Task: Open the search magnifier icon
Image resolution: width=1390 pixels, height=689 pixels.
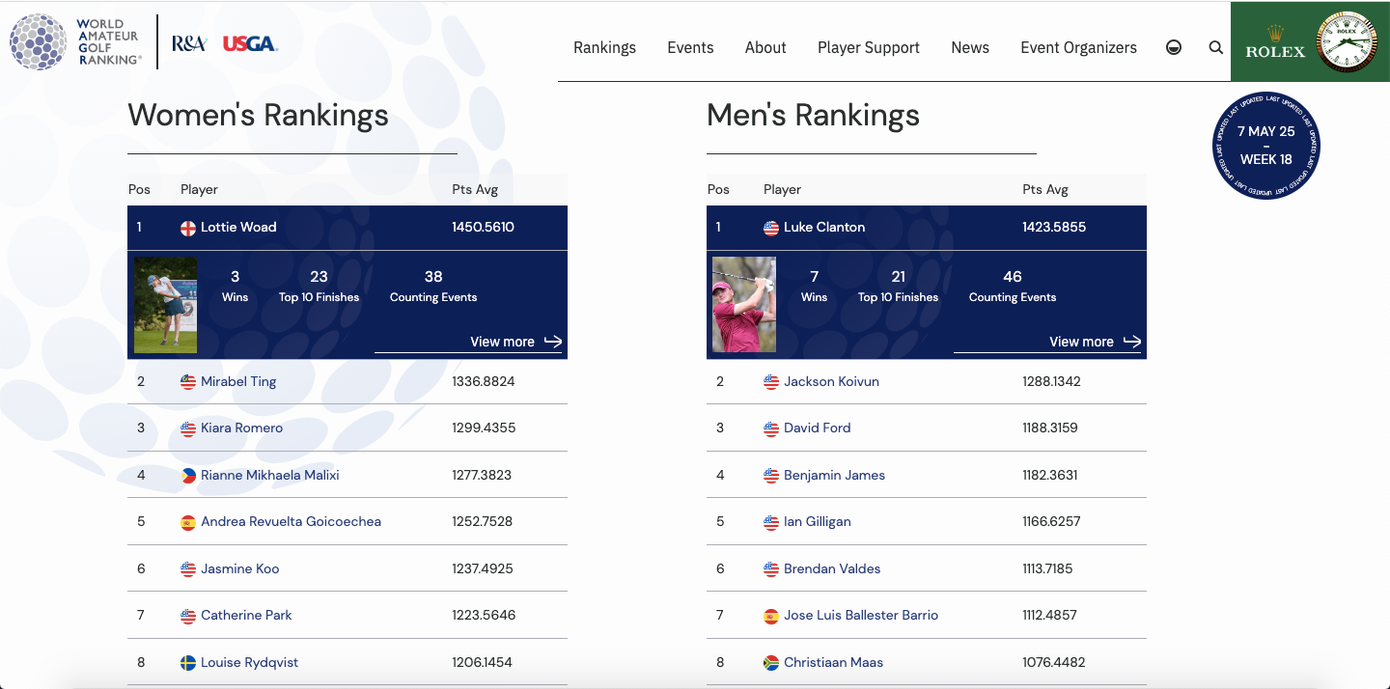Action: [1215, 47]
